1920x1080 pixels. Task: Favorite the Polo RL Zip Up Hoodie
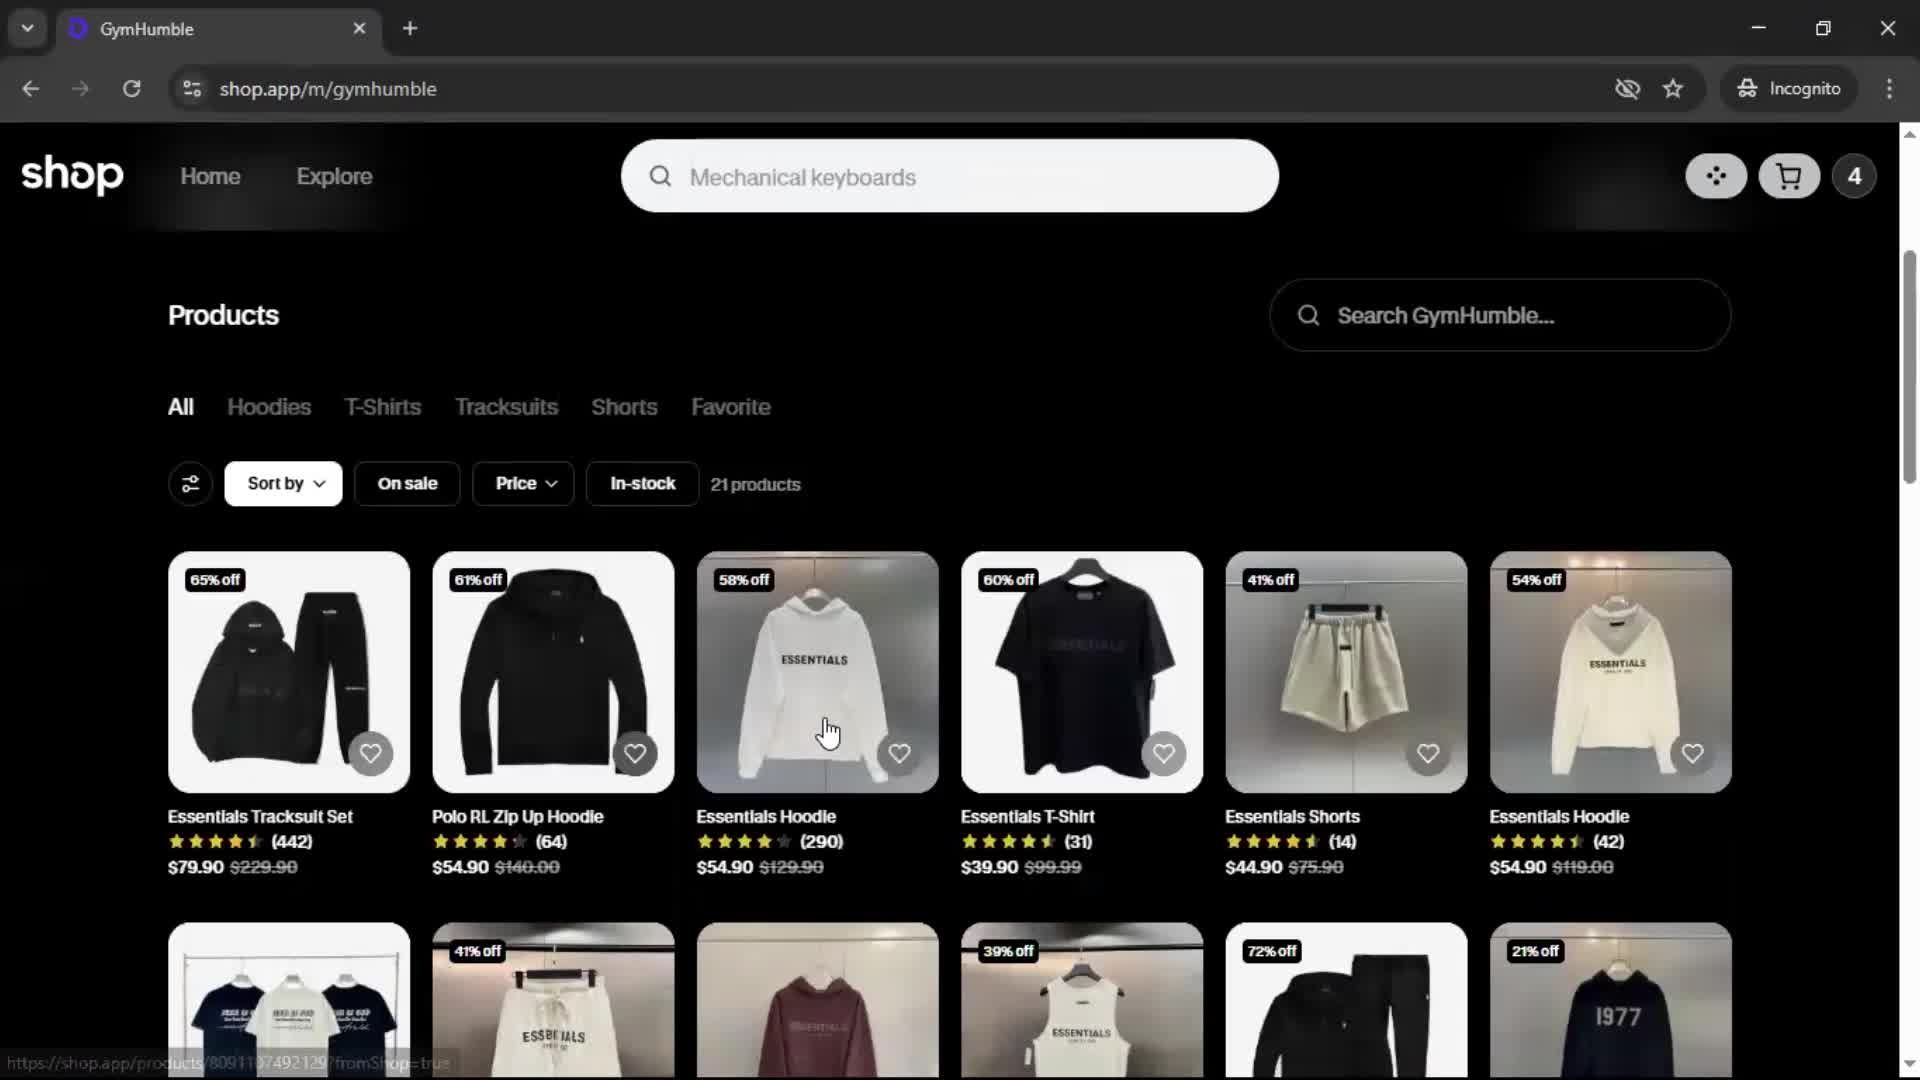click(x=635, y=754)
